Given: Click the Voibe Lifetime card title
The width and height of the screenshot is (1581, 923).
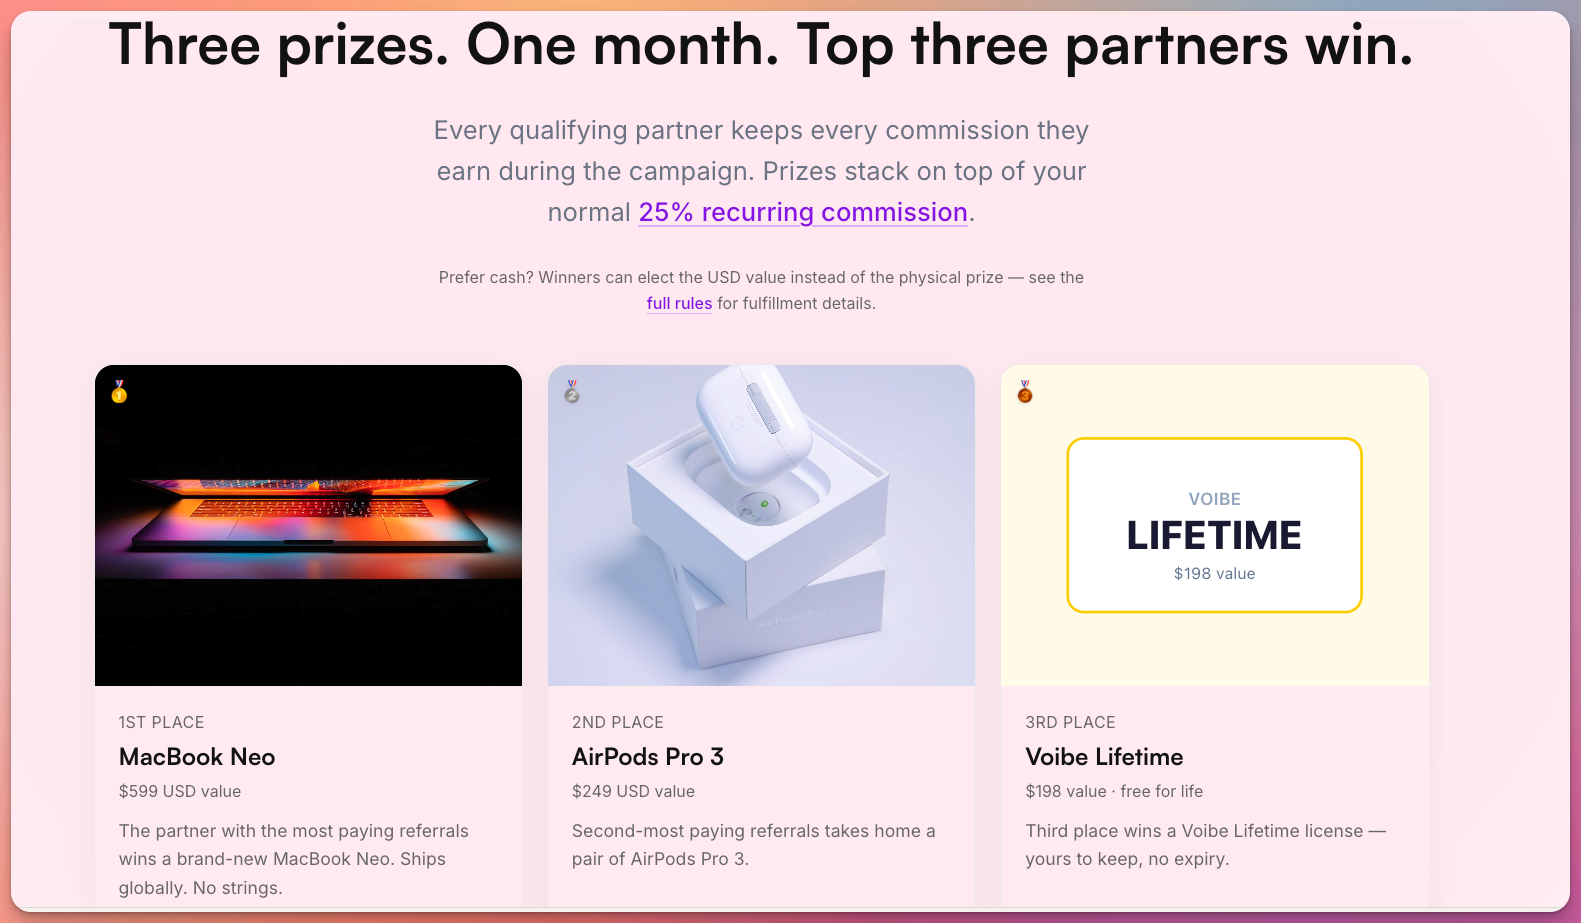Looking at the screenshot, I should (x=1104, y=757).
